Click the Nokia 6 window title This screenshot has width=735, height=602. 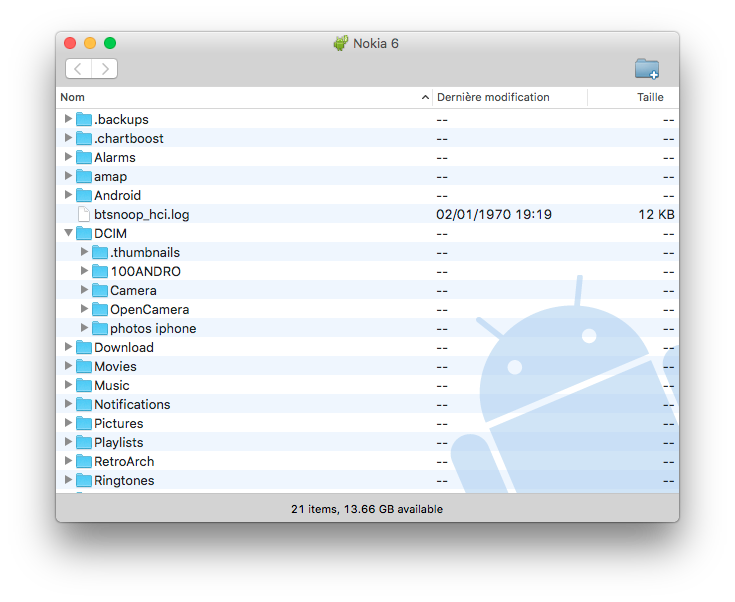point(376,44)
